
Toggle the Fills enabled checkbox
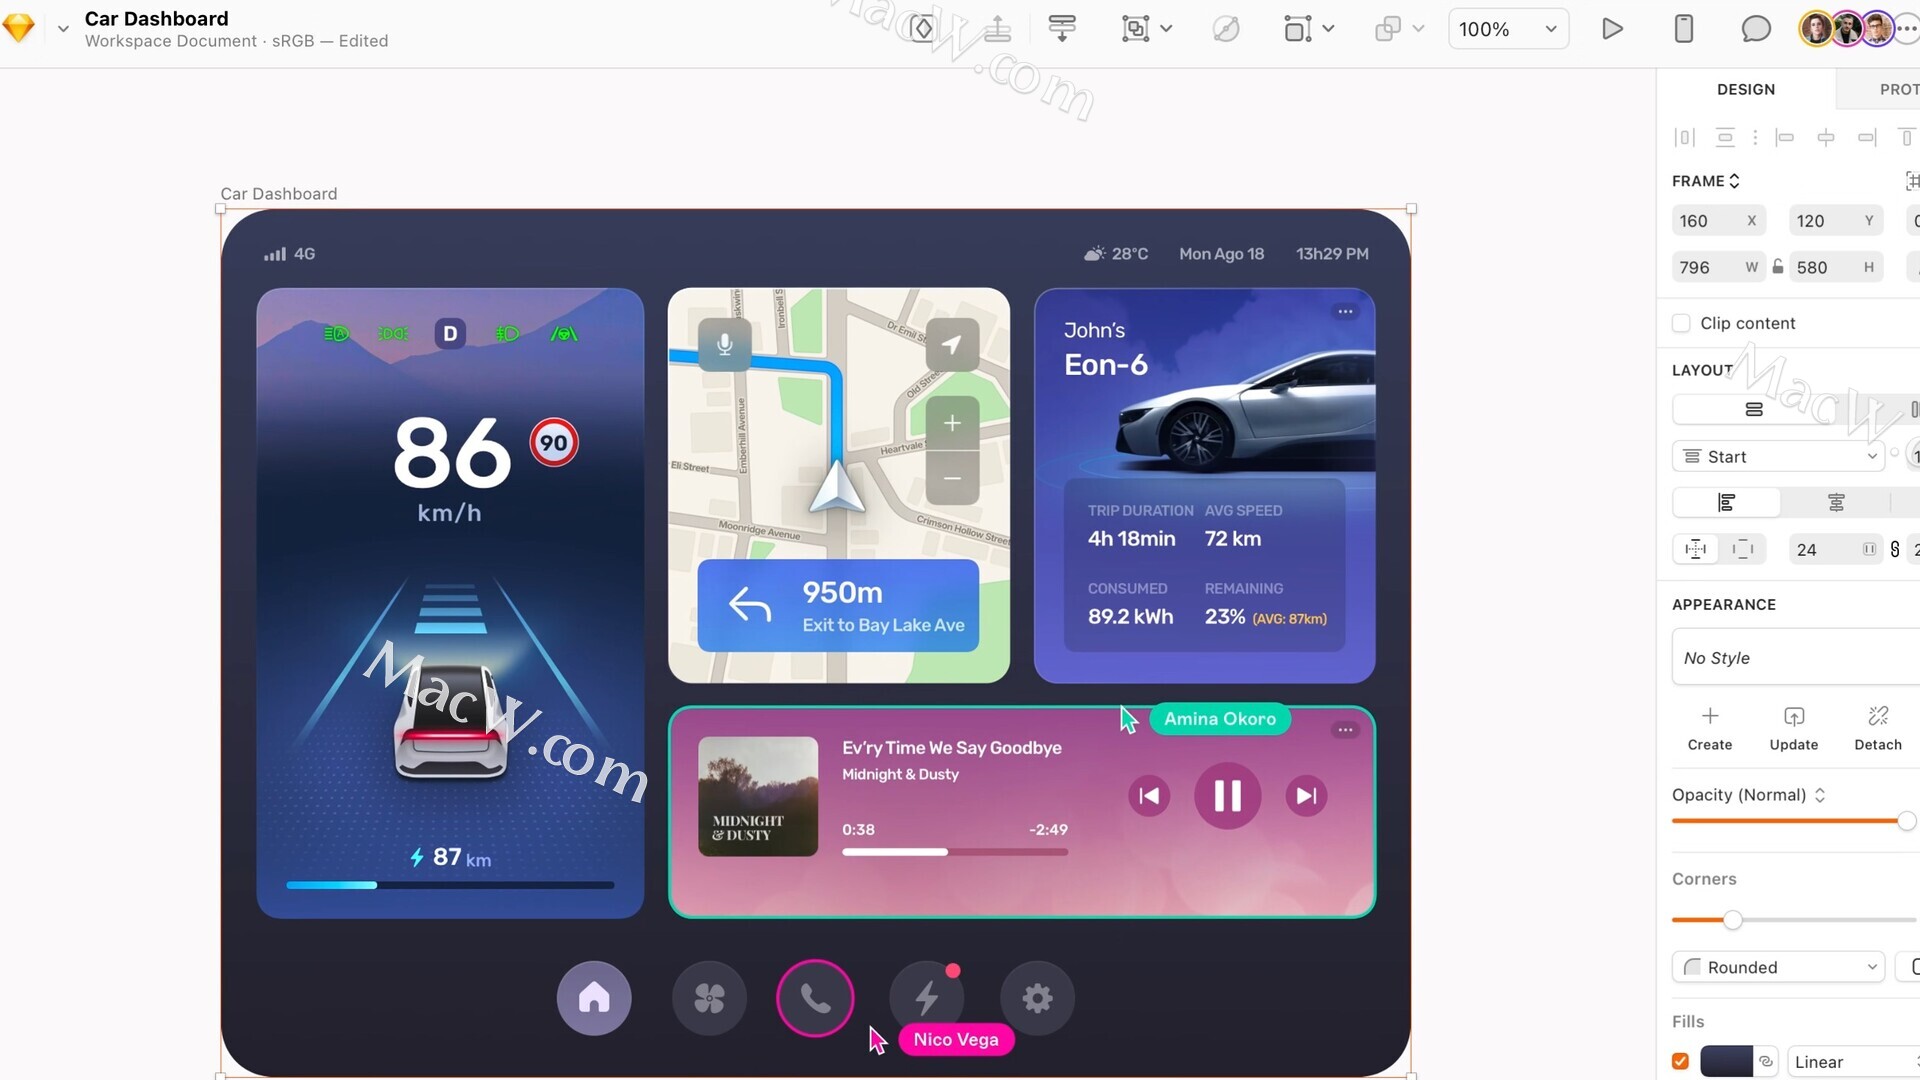1681,1061
